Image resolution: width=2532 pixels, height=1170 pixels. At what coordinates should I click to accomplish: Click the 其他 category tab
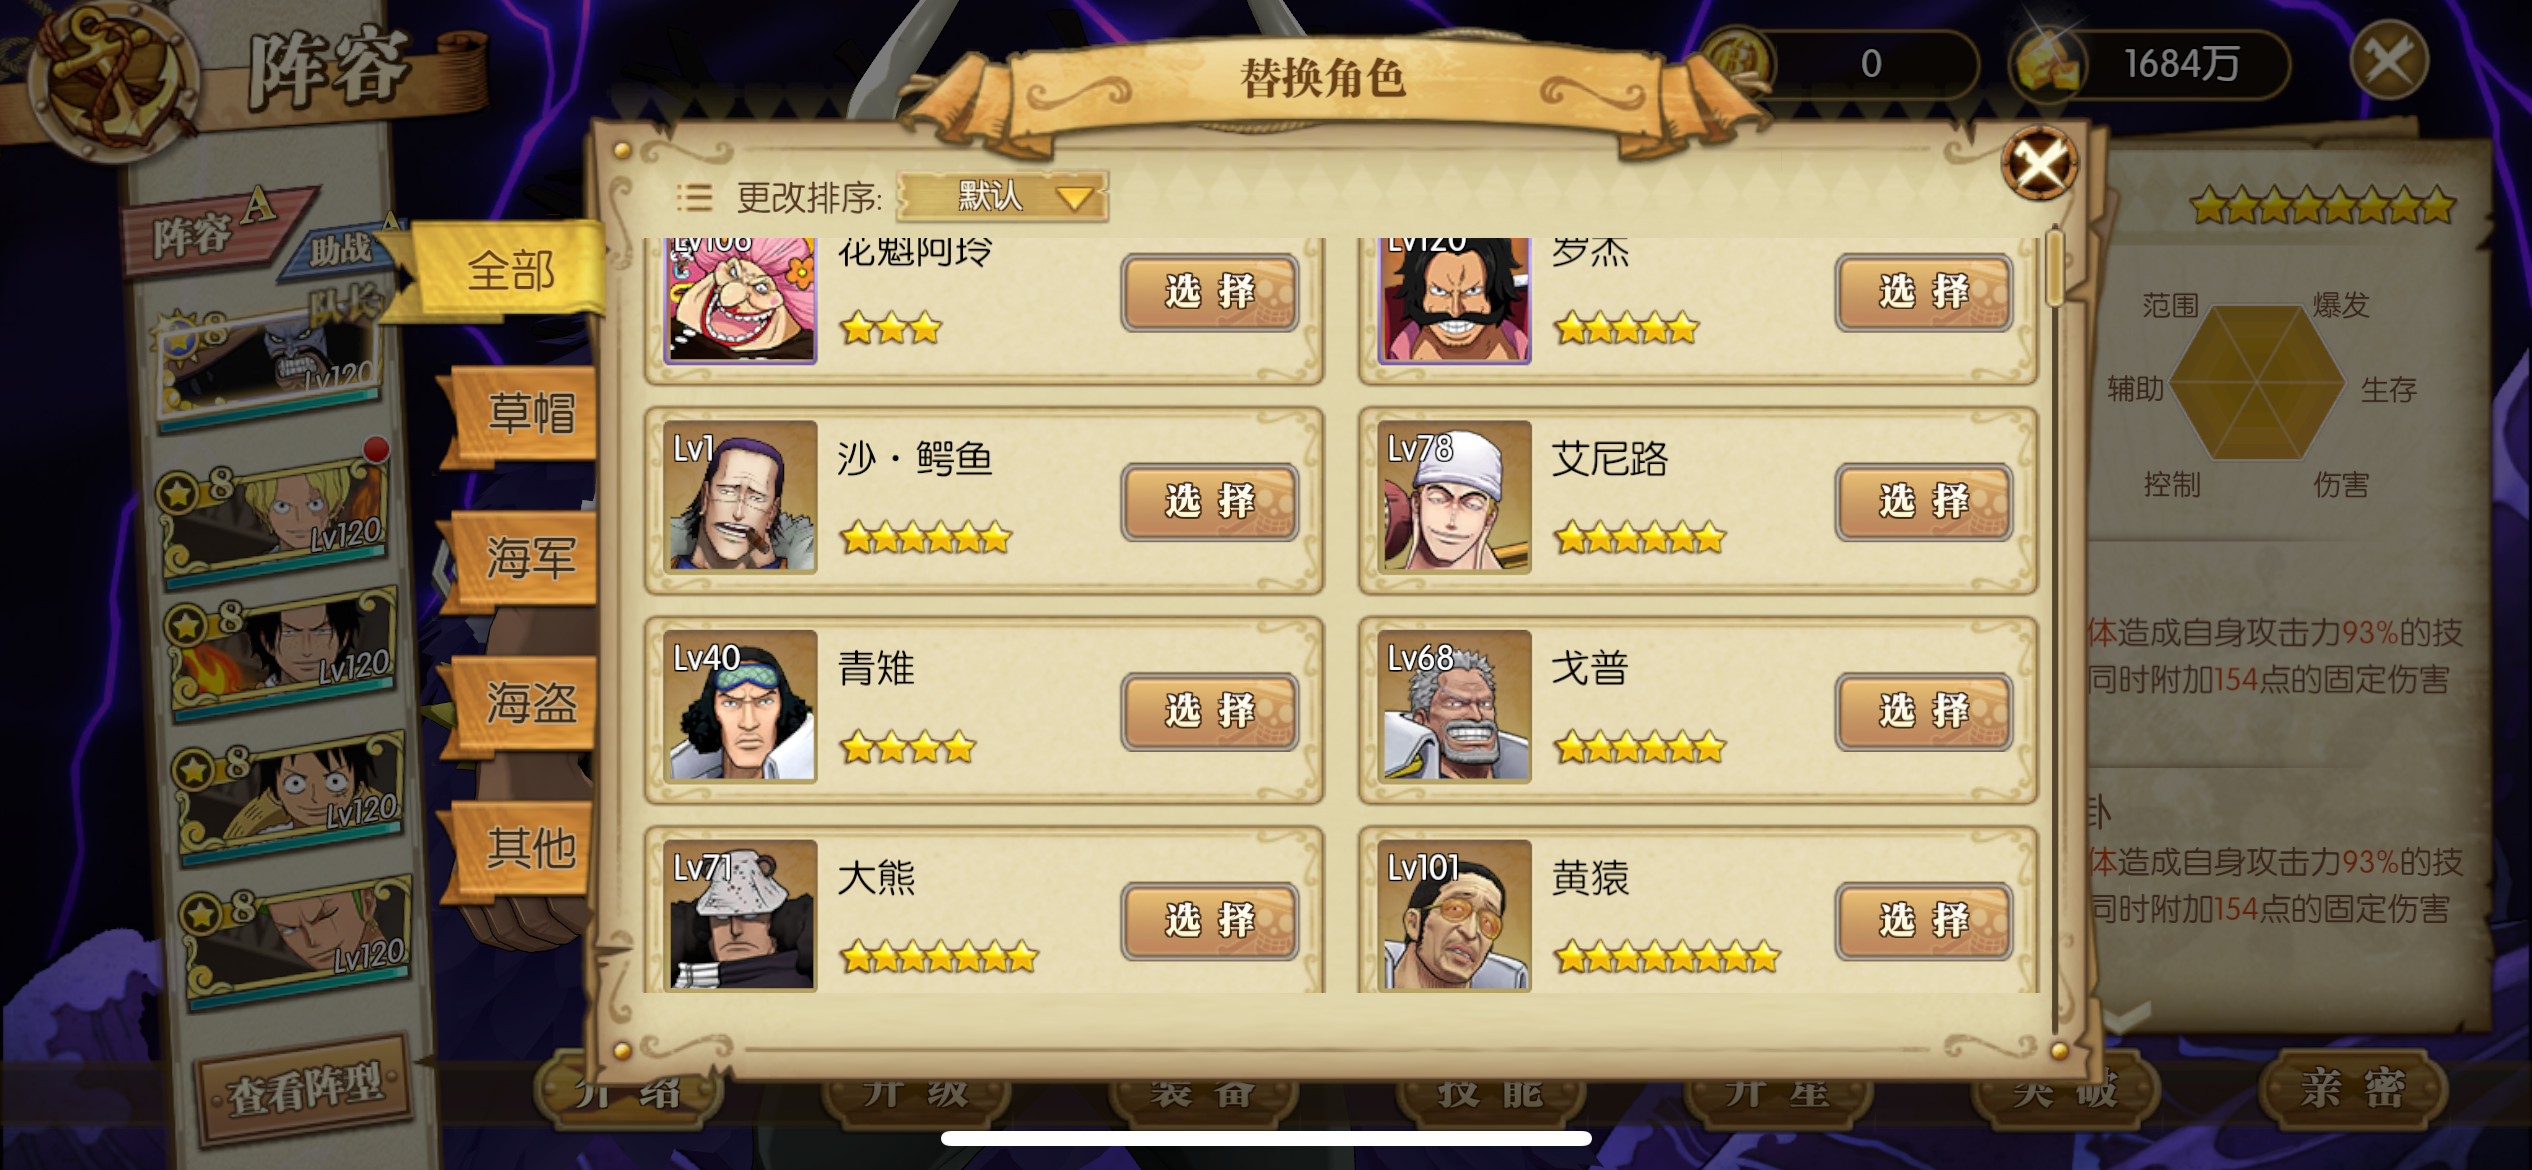[x=530, y=848]
